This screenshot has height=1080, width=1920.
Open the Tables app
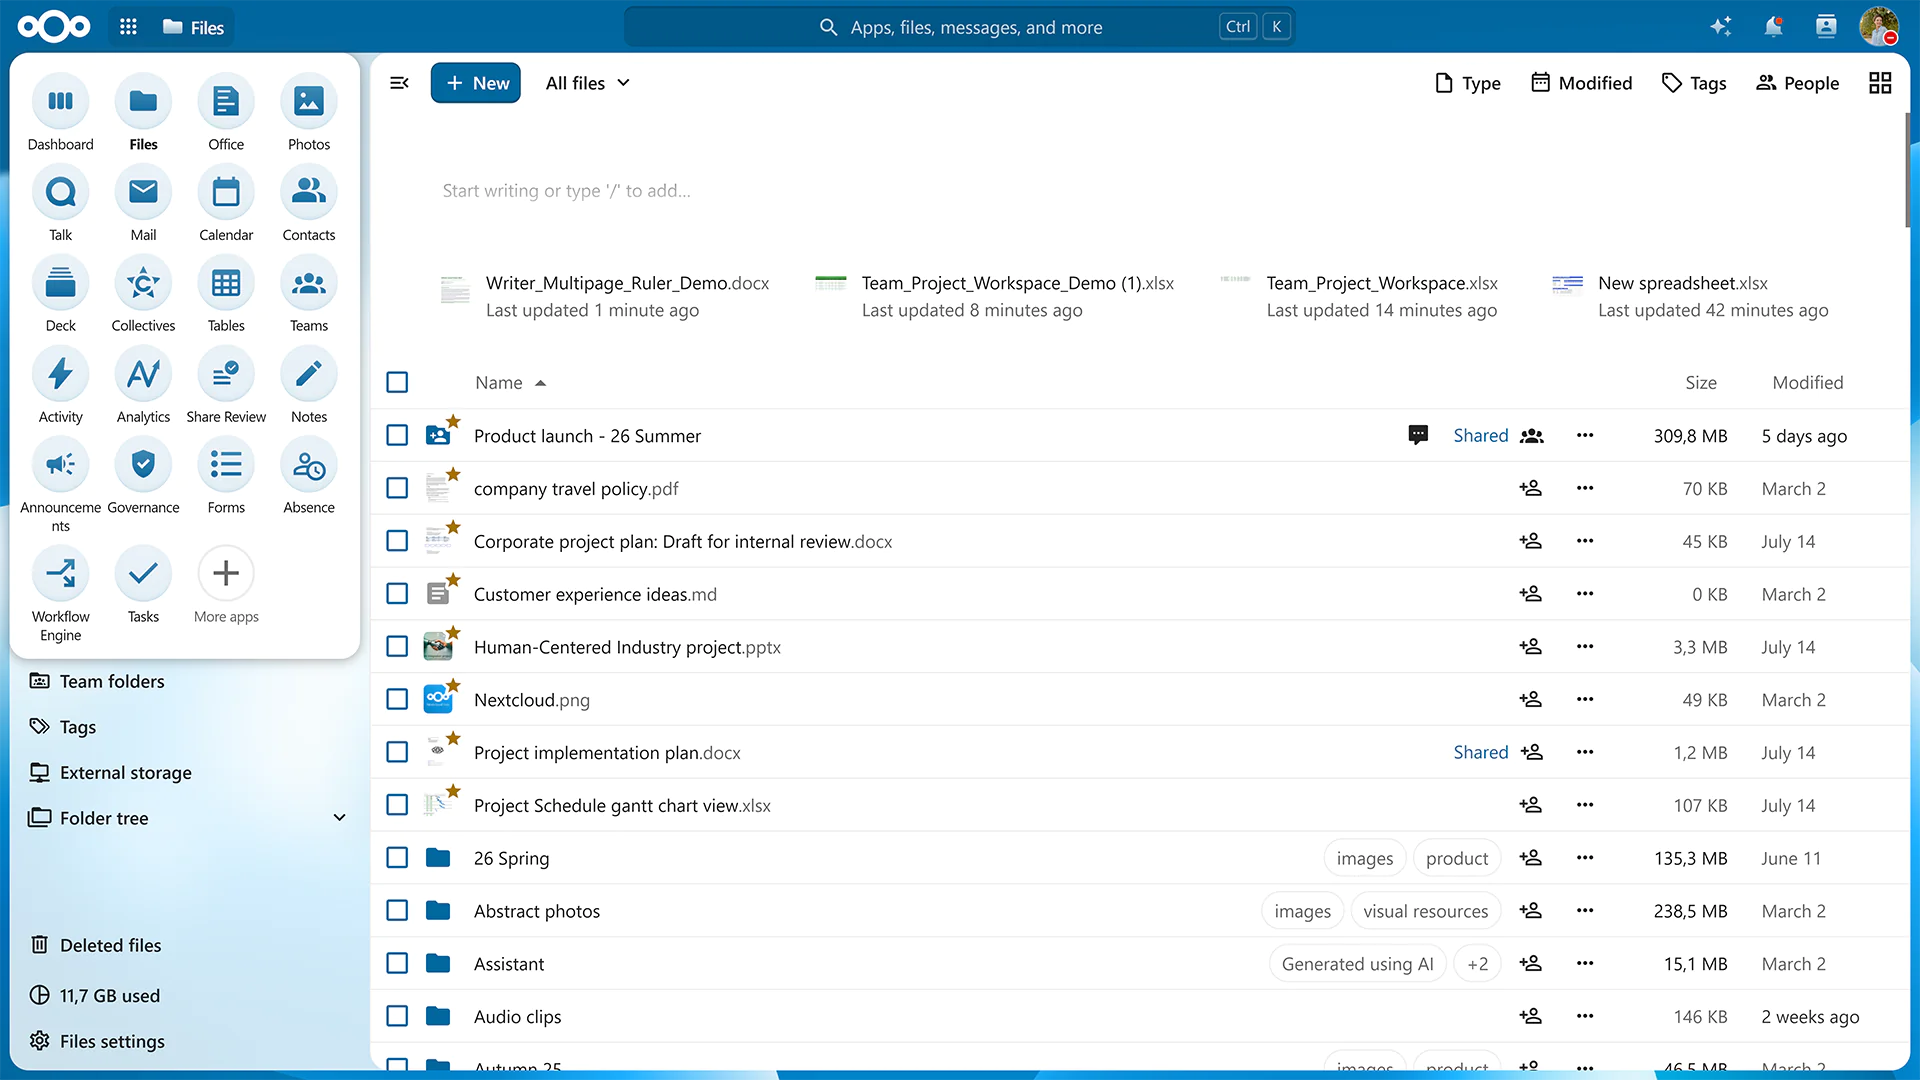(x=226, y=294)
